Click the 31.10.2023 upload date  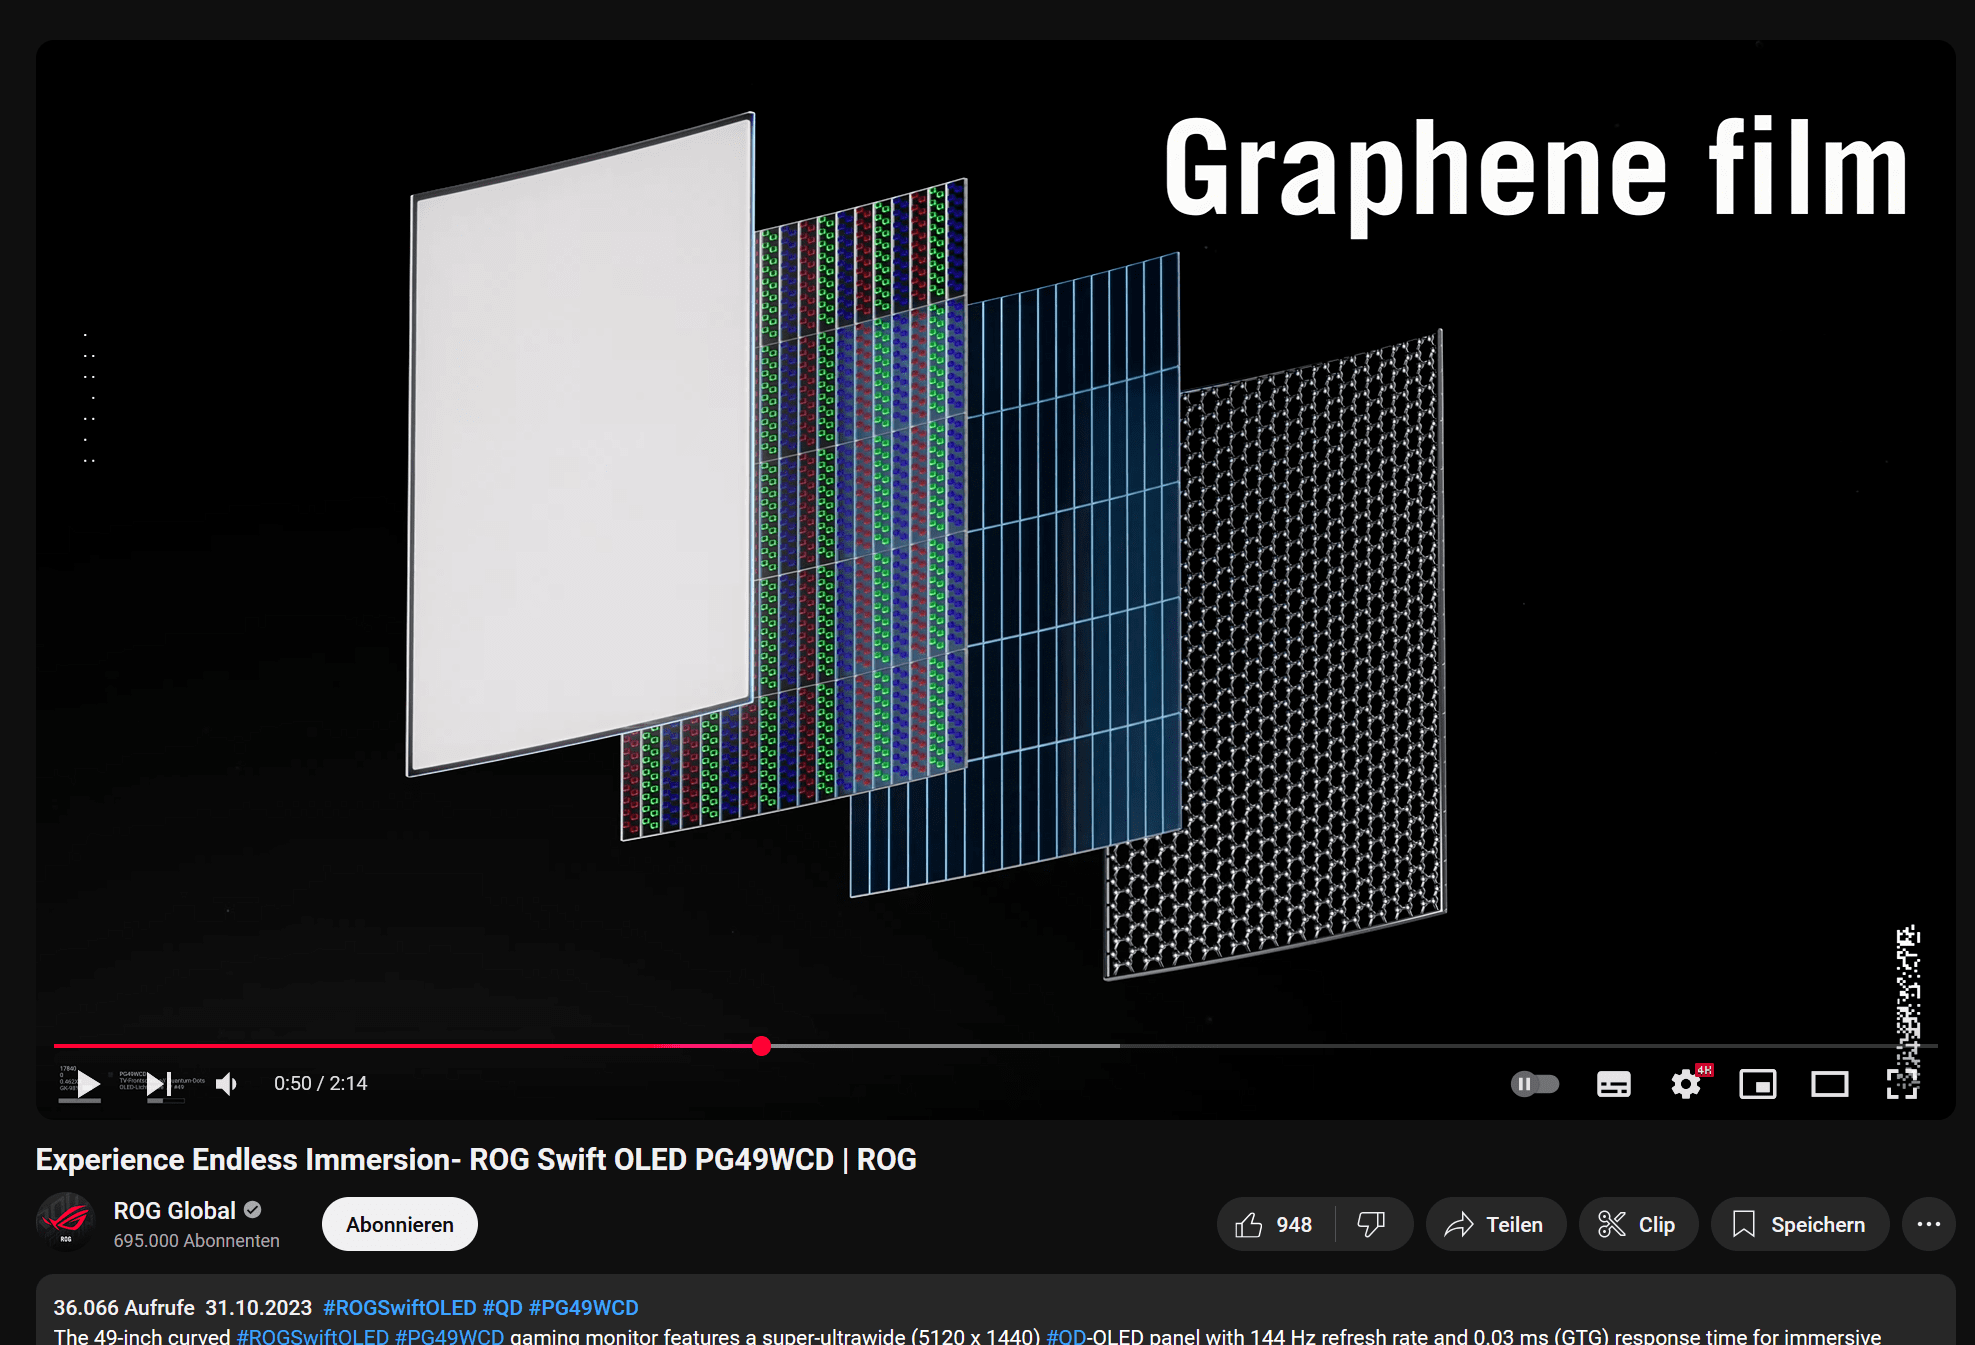click(259, 1308)
